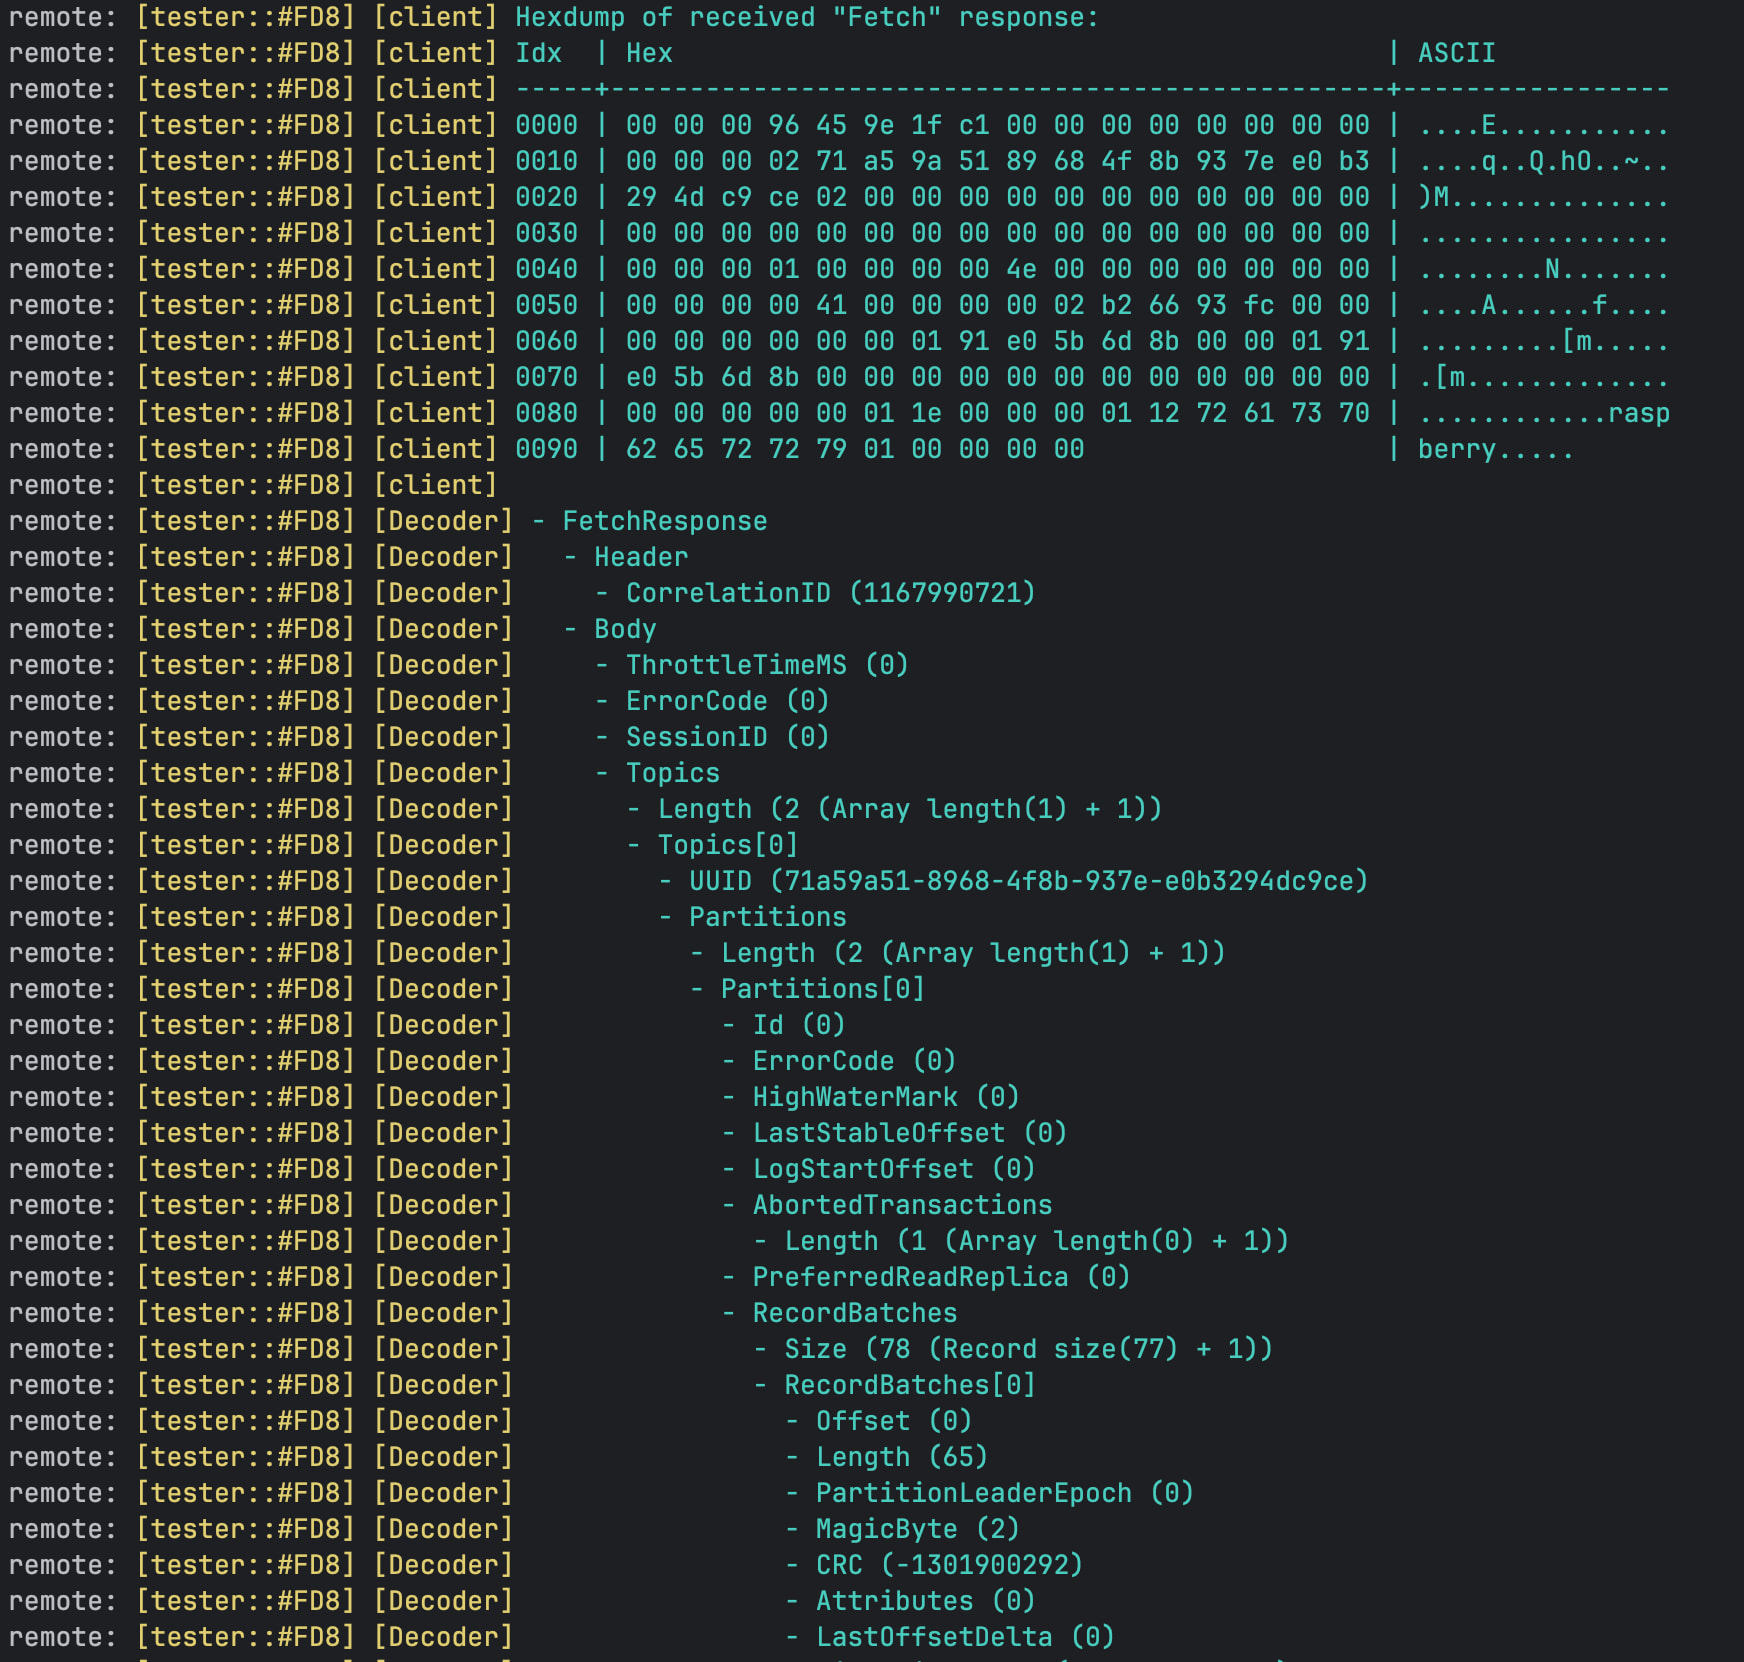Click the MagicByte (2) field
The height and width of the screenshot is (1662, 1744).
click(917, 1530)
